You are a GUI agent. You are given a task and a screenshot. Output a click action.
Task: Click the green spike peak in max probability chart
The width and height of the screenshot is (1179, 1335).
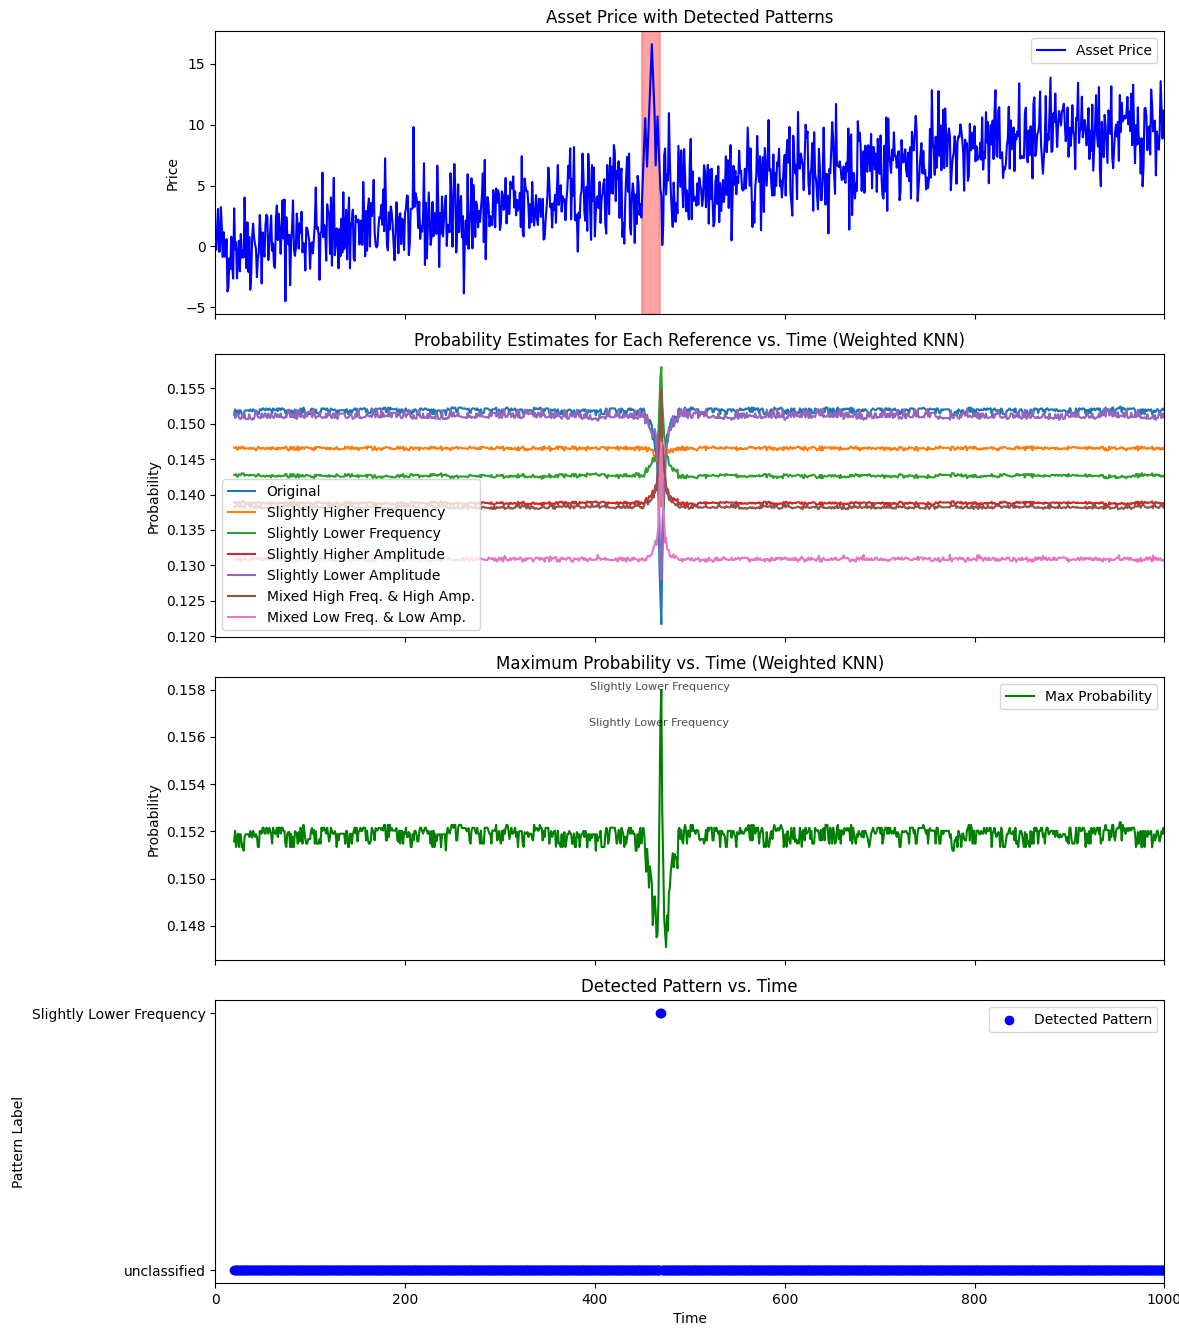click(x=661, y=691)
